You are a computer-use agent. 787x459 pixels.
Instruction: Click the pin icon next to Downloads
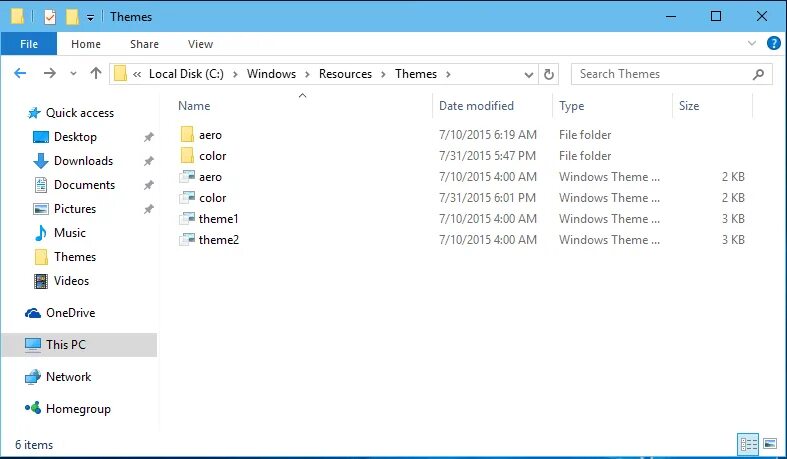(x=149, y=161)
